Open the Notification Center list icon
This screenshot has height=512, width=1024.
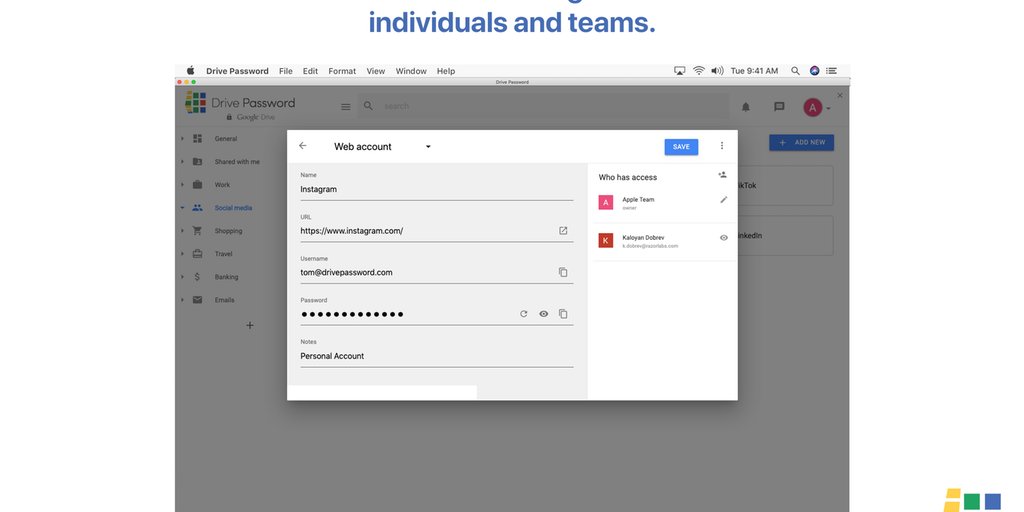coord(831,71)
